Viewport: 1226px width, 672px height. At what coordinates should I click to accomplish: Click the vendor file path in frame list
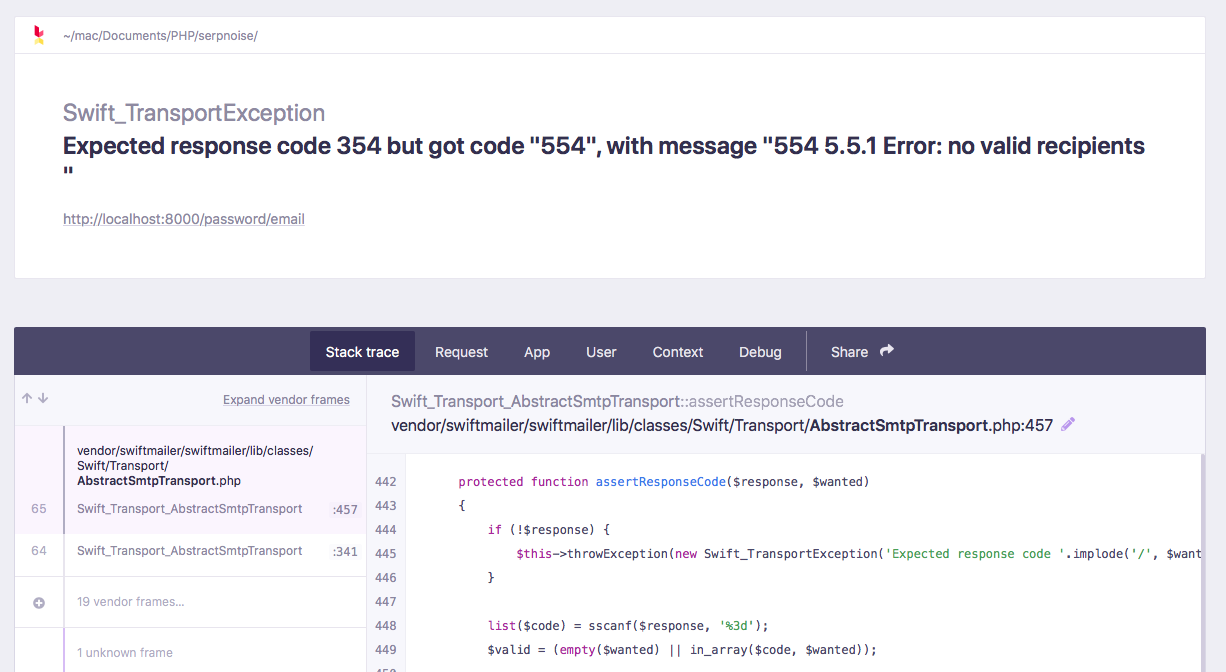pyautogui.click(x=195, y=466)
